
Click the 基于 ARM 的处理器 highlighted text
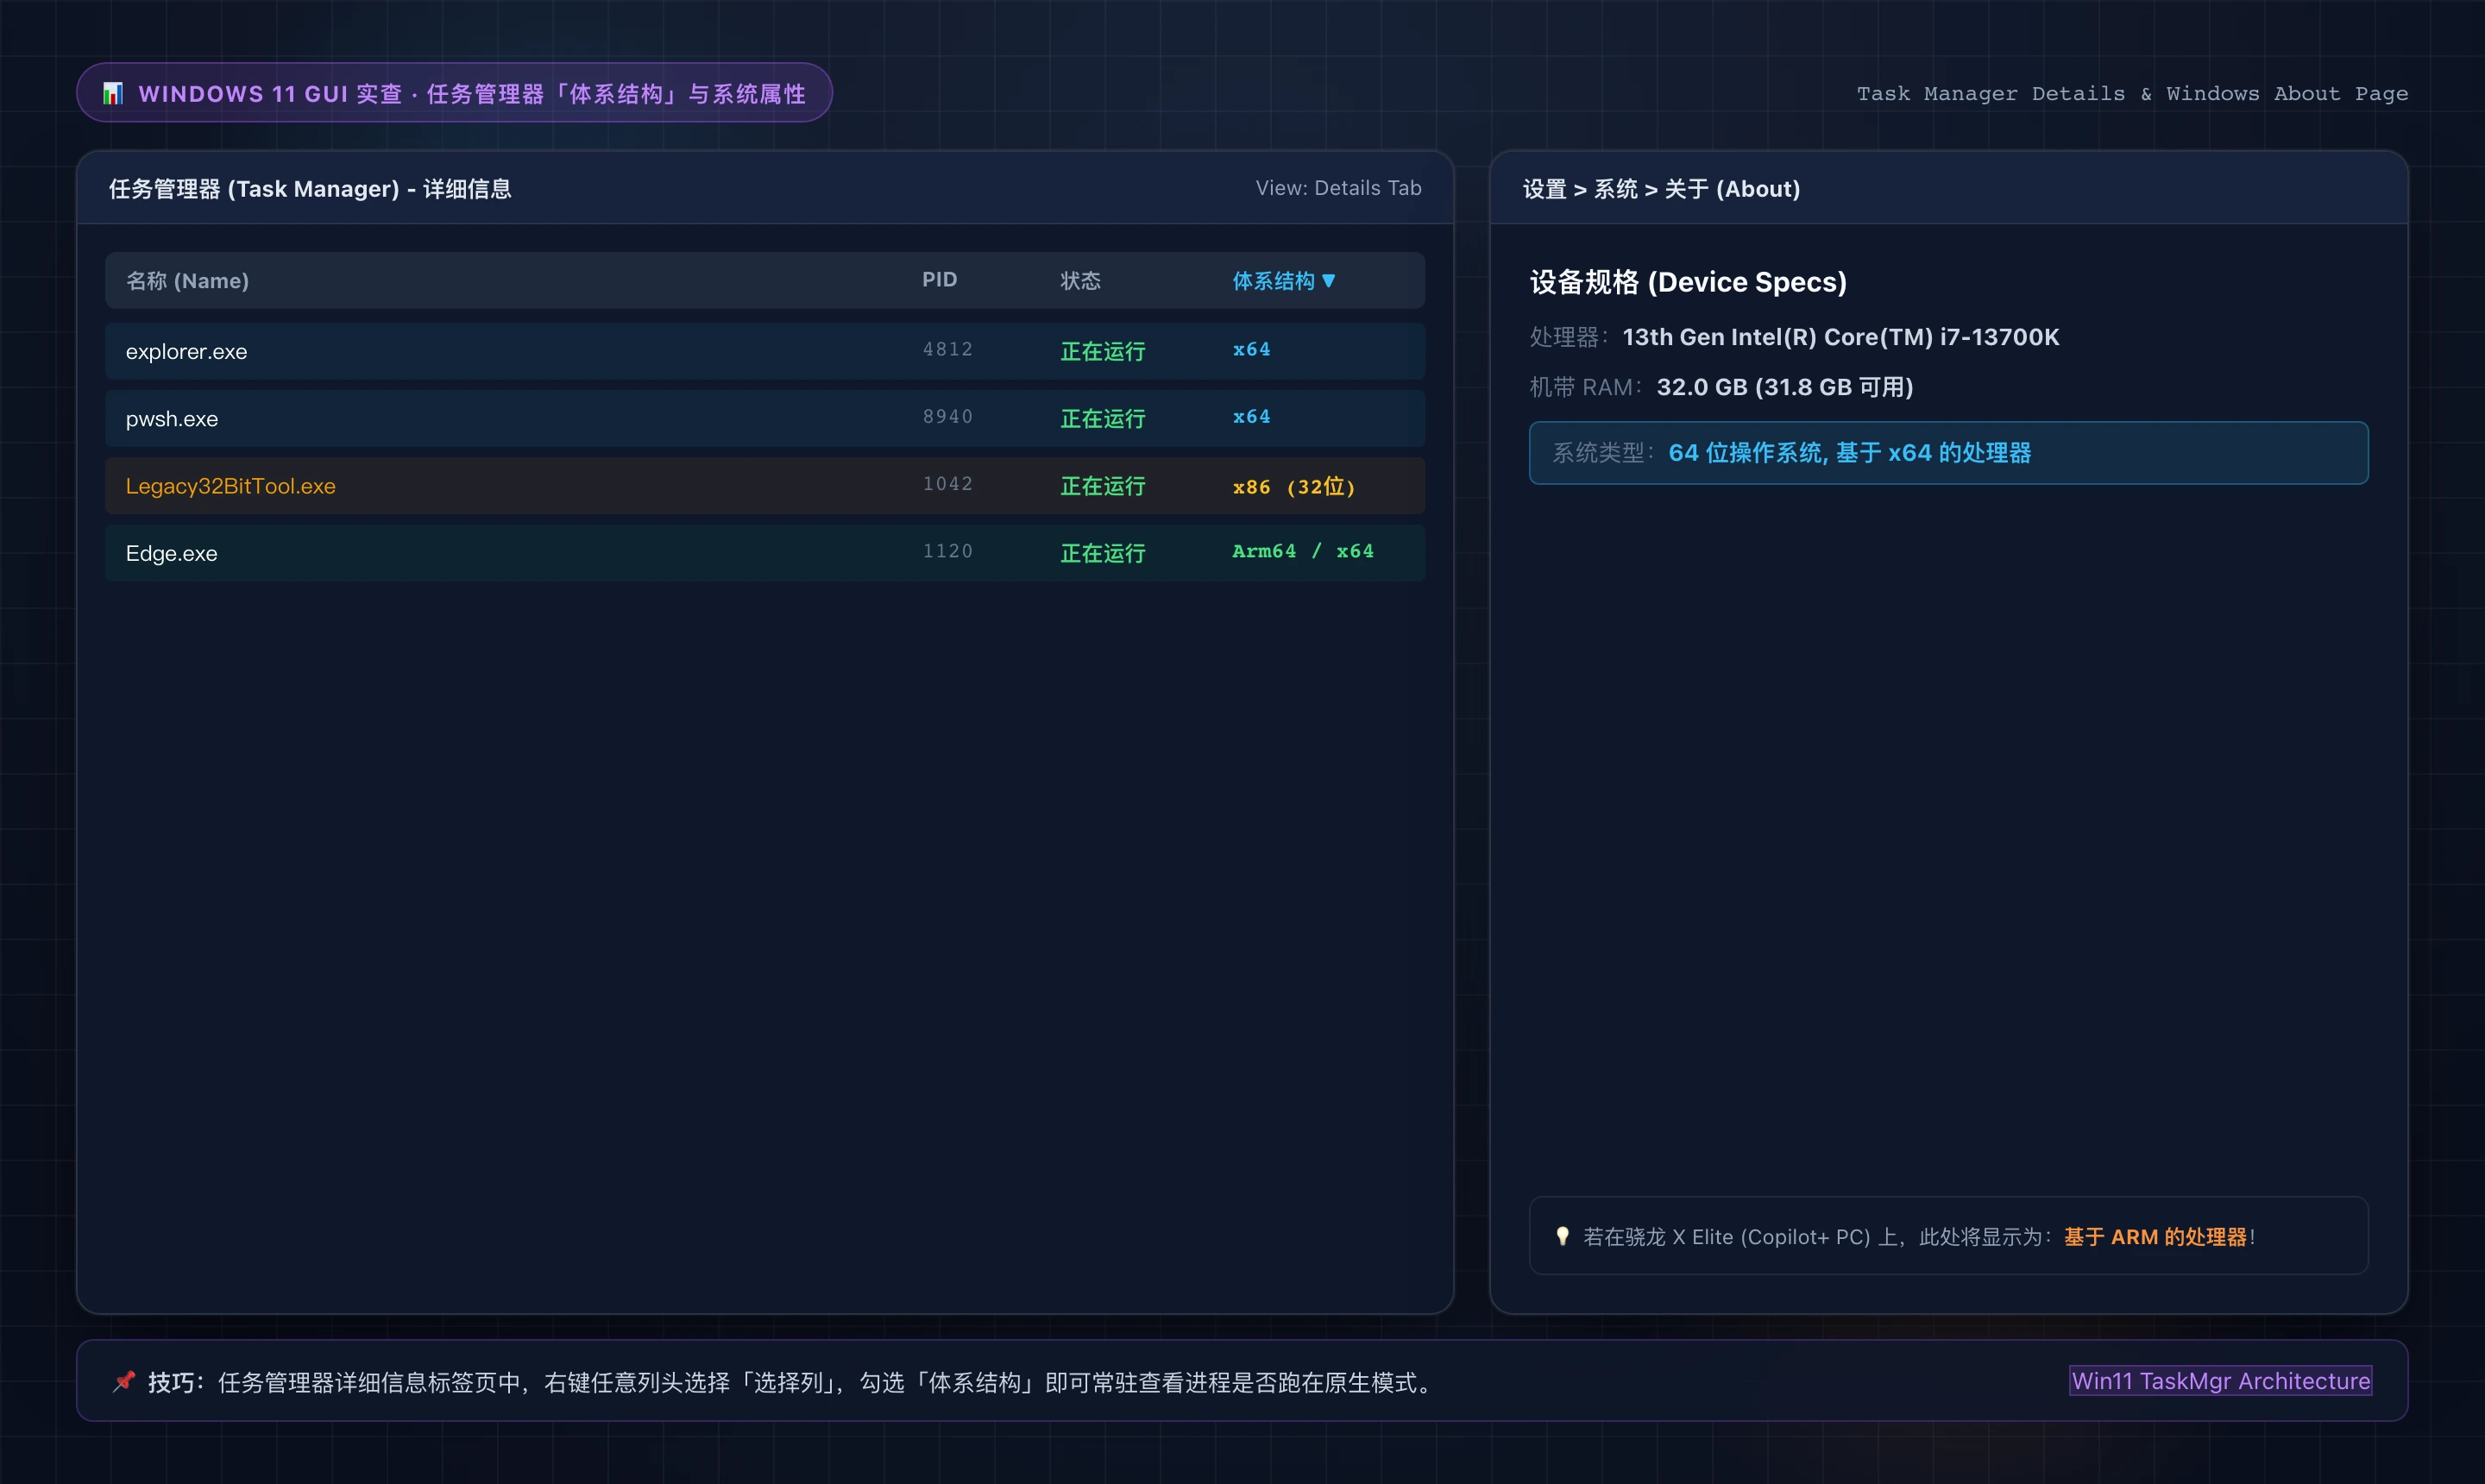2155,1237
